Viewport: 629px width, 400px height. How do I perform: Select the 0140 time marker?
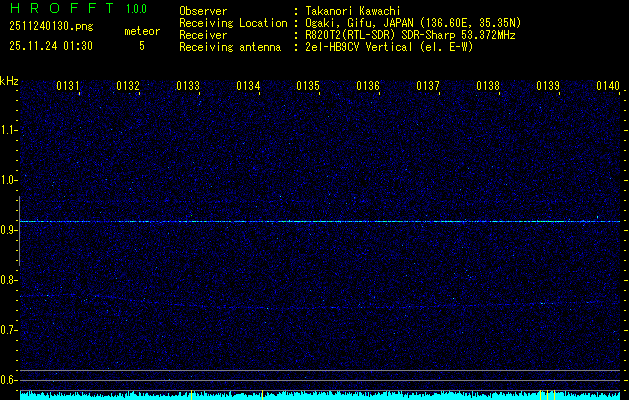pyautogui.click(x=608, y=87)
